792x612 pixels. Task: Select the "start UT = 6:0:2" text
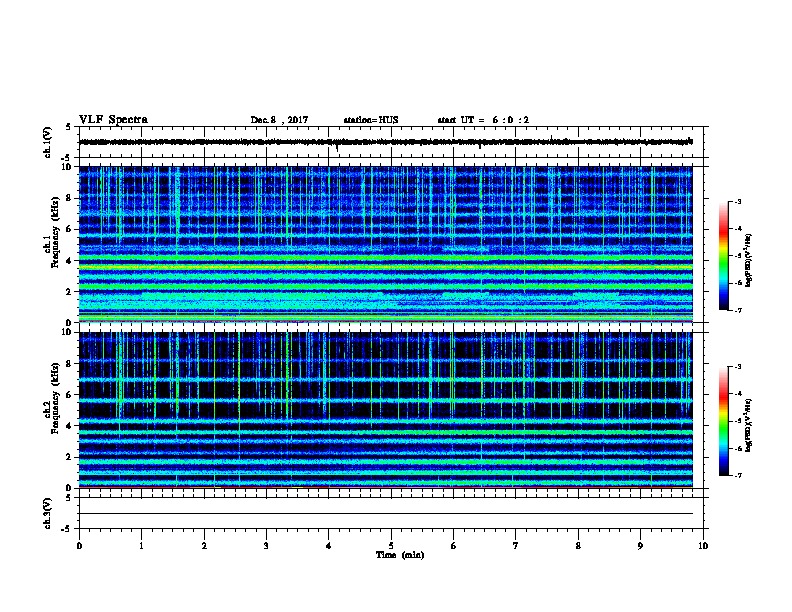pyautogui.click(x=483, y=120)
